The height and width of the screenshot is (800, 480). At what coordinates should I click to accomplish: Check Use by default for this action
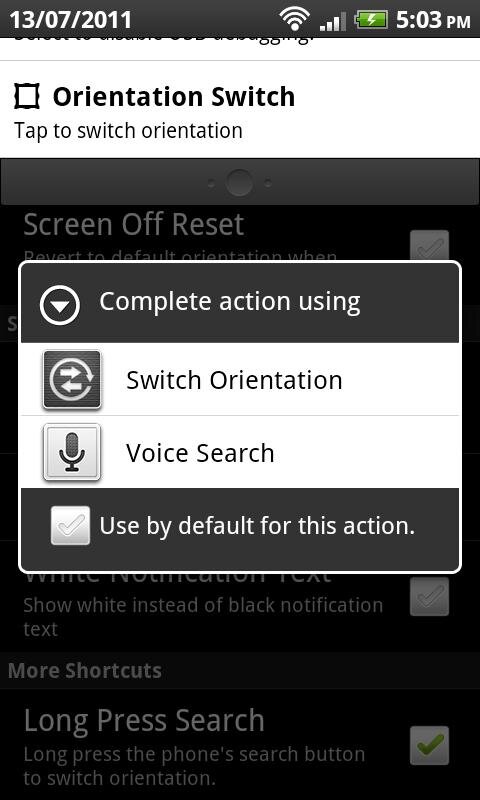[x=70, y=526]
